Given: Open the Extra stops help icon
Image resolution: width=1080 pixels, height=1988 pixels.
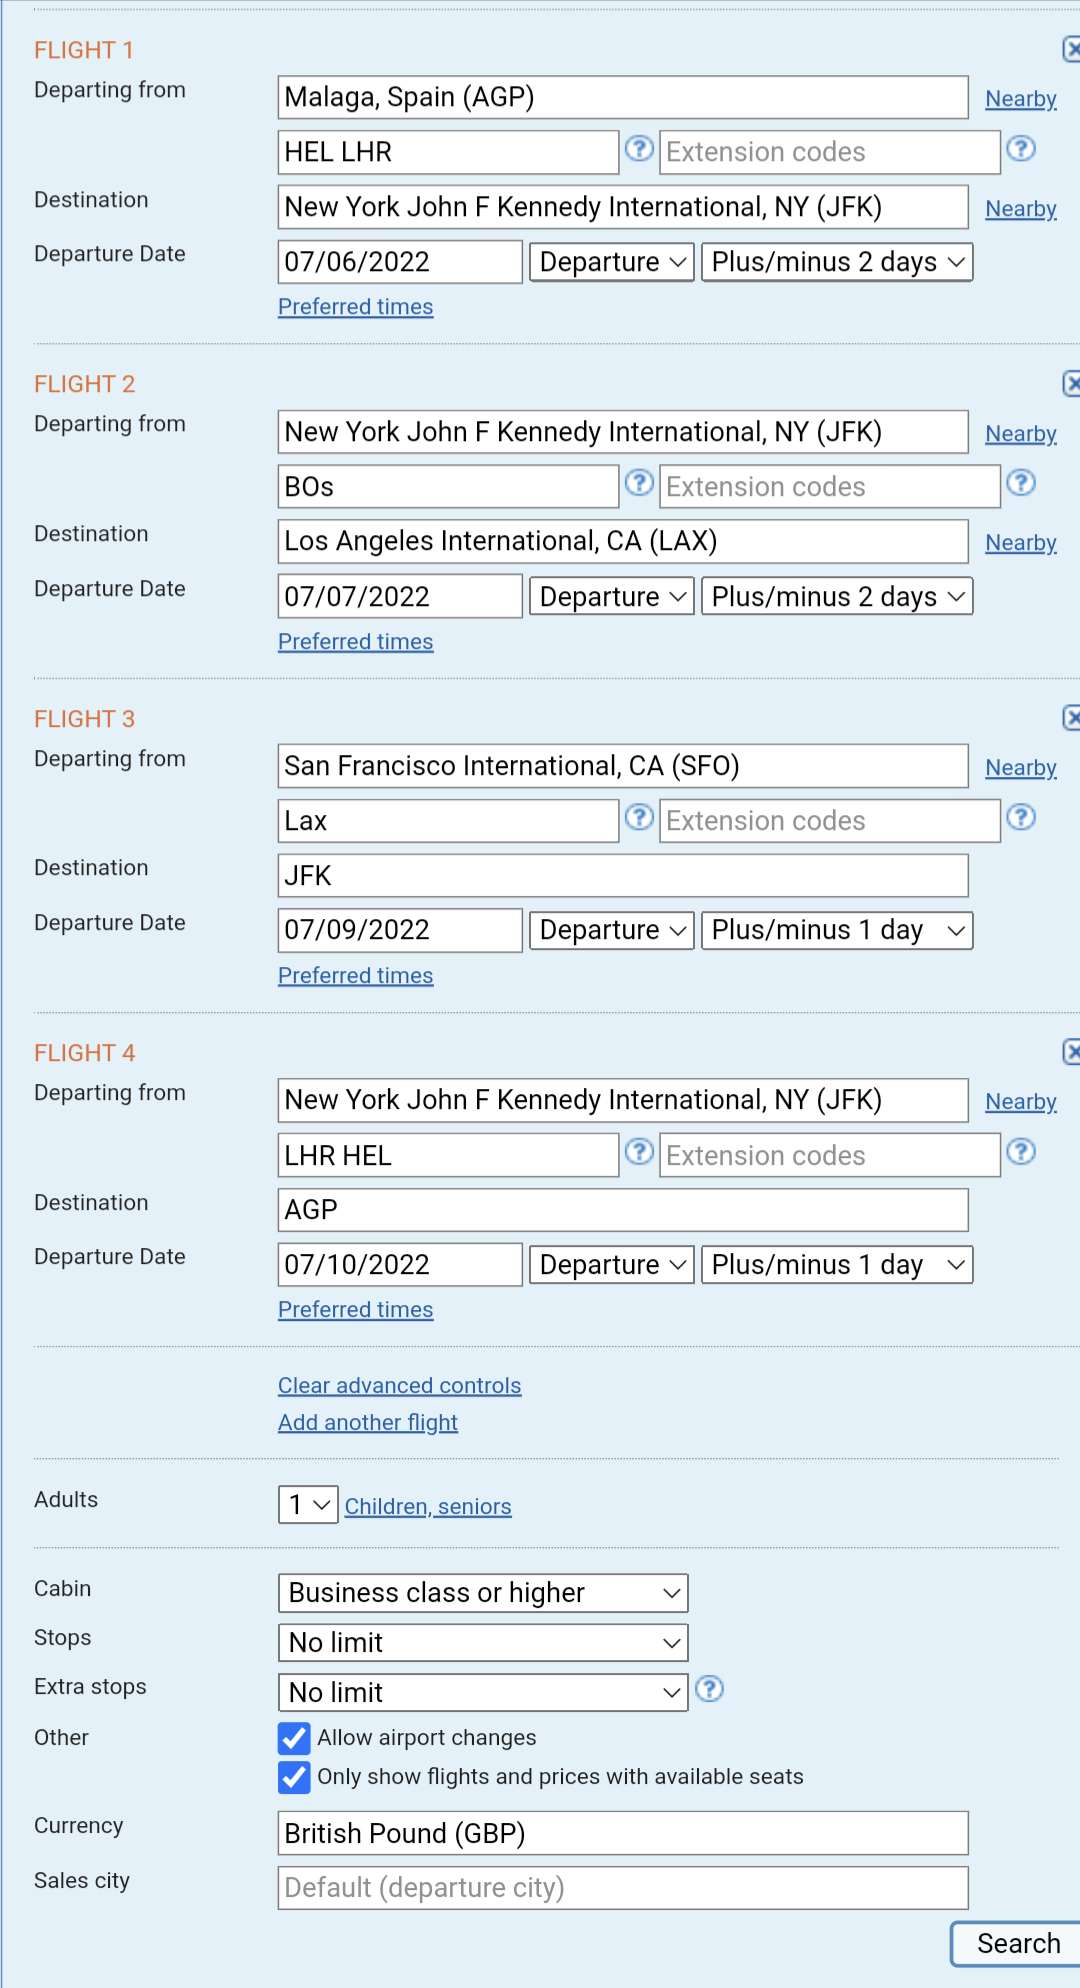Looking at the screenshot, I should [x=709, y=1689].
